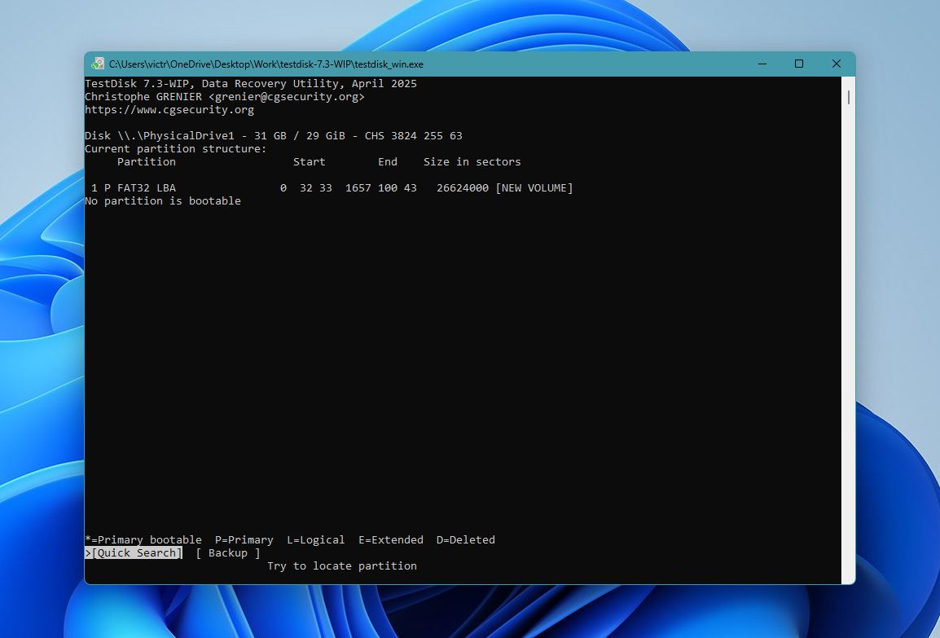Click the TestDisk 7.3-WIP version line
The image size is (940, 638).
click(251, 83)
